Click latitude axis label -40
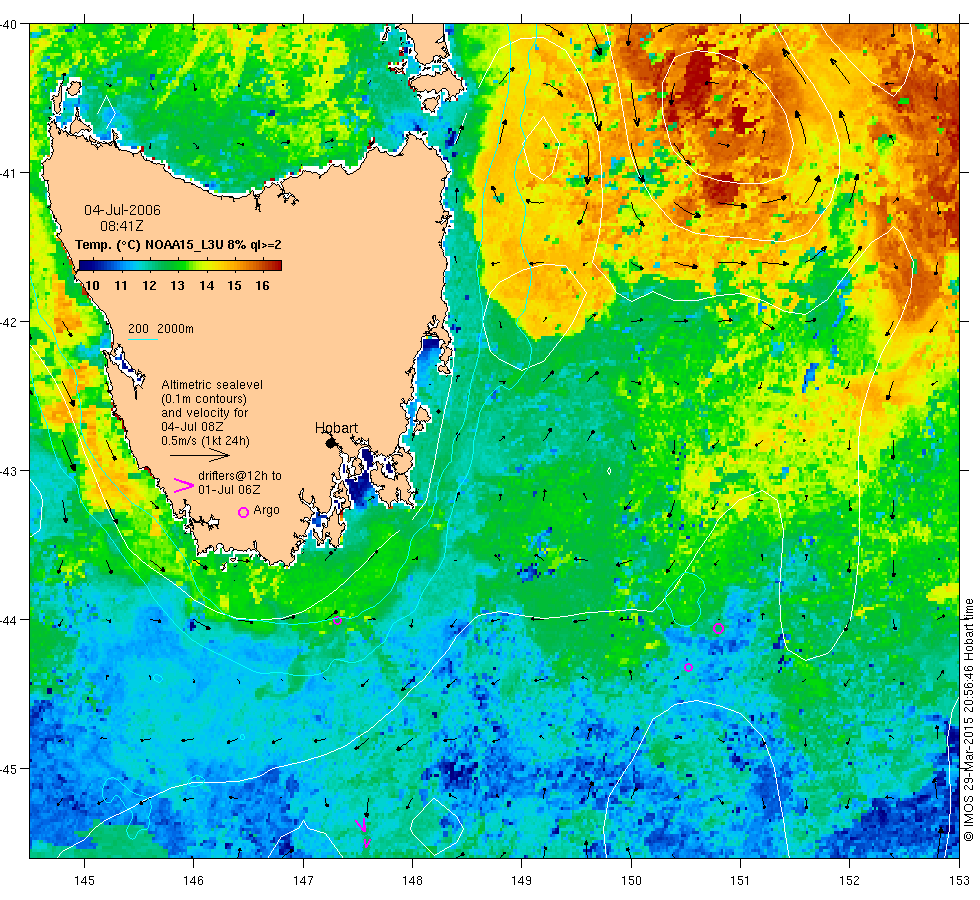Screen dimensions: 980x900 click(x=9, y=24)
